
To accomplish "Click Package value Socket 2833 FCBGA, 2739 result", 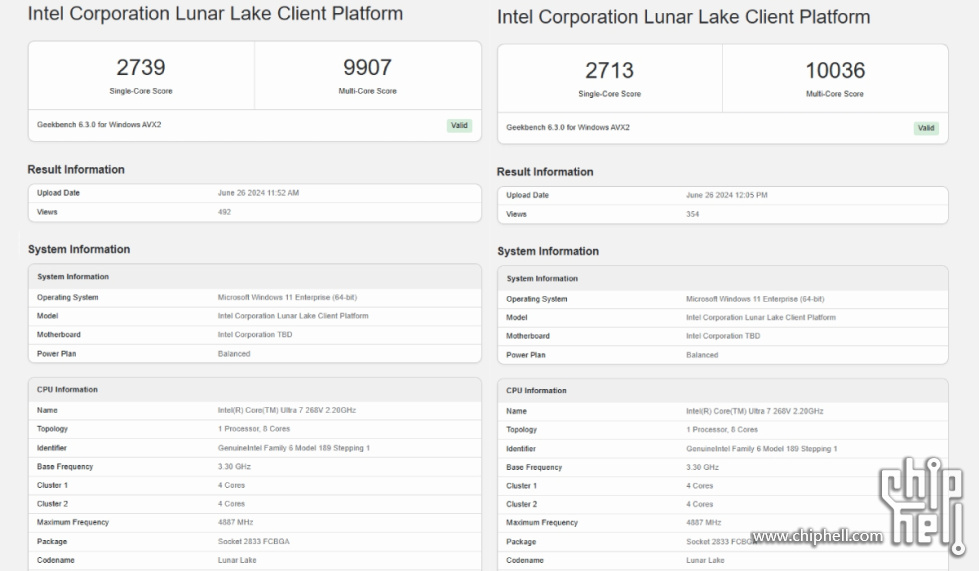I will 253,542.
